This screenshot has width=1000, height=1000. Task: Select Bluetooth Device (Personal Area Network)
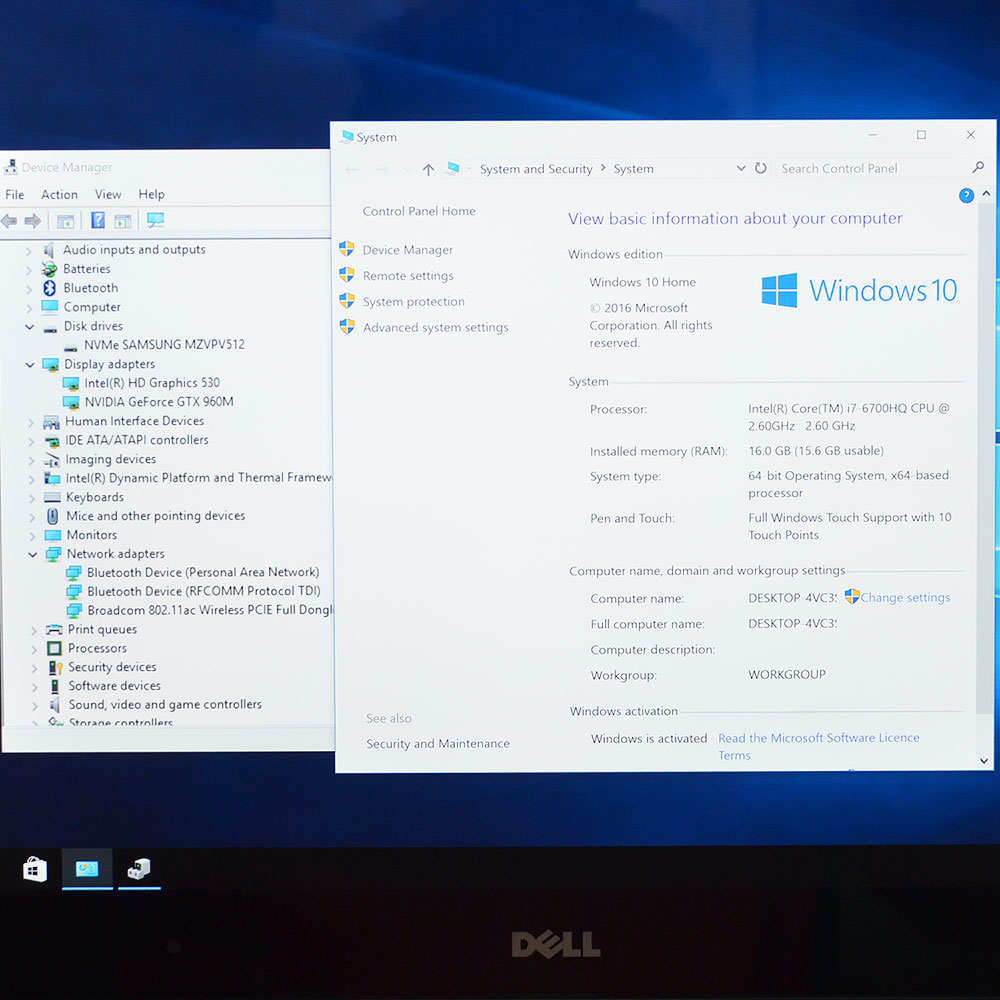click(x=203, y=572)
